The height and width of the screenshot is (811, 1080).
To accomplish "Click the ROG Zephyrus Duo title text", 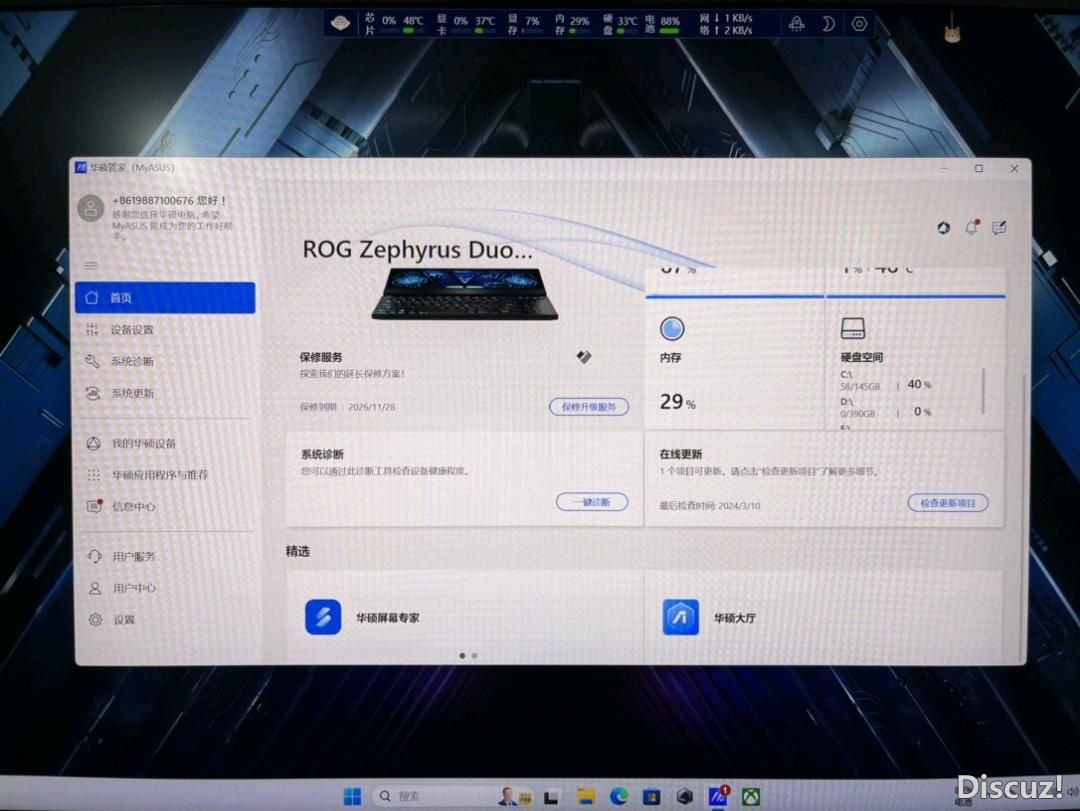I will pyautogui.click(x=417, y=249).
